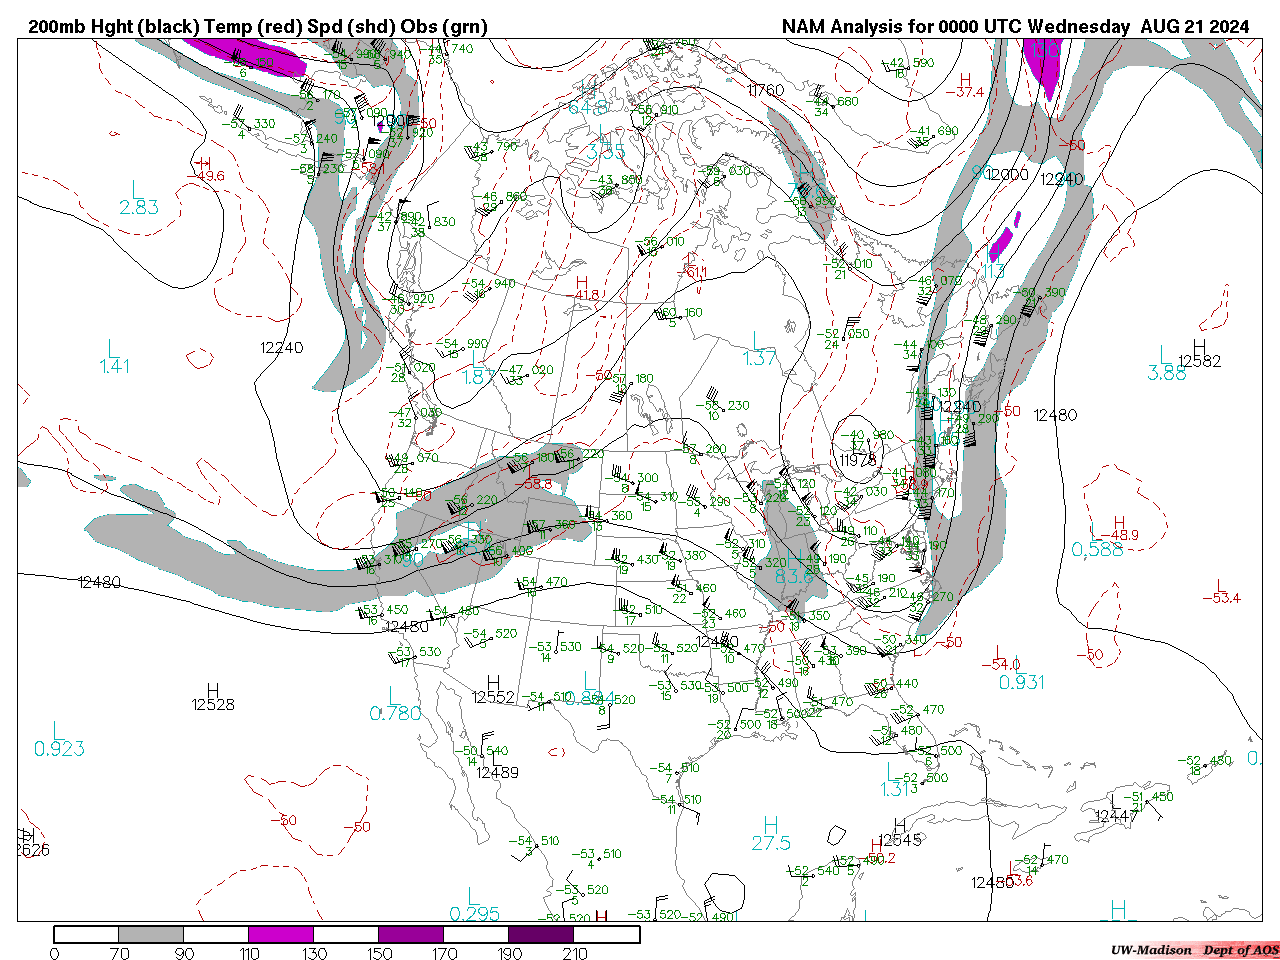Select the cyan L 0.923 marker

pyautogui.click(x=59, y=740)
